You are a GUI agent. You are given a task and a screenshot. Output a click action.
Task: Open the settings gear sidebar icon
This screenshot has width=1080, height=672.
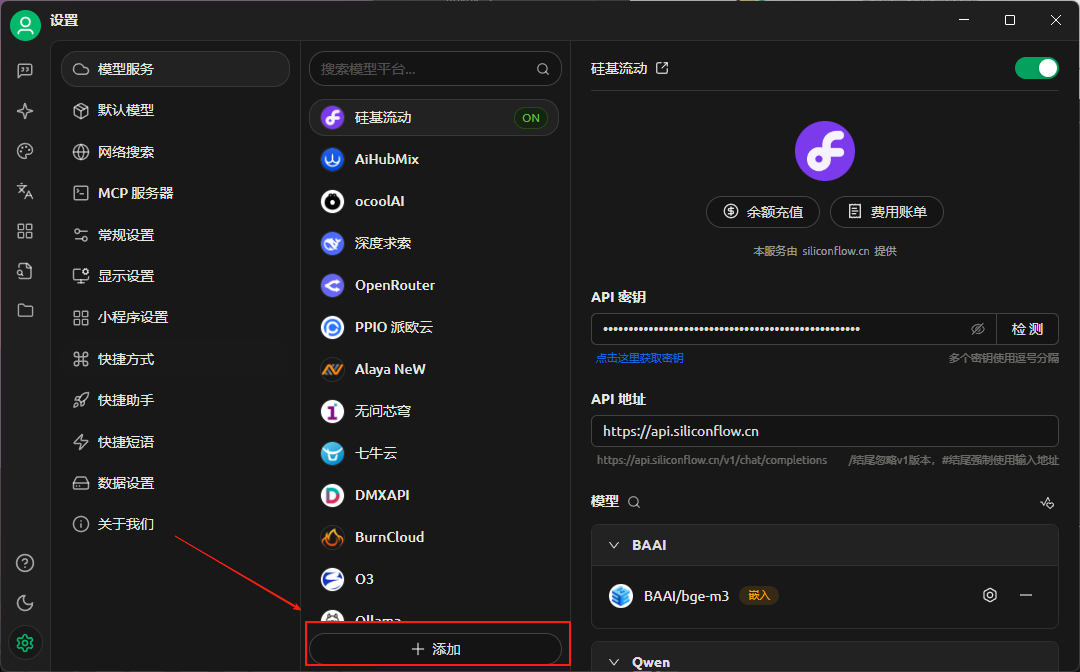pyautogui.click(x=25, y=643)
